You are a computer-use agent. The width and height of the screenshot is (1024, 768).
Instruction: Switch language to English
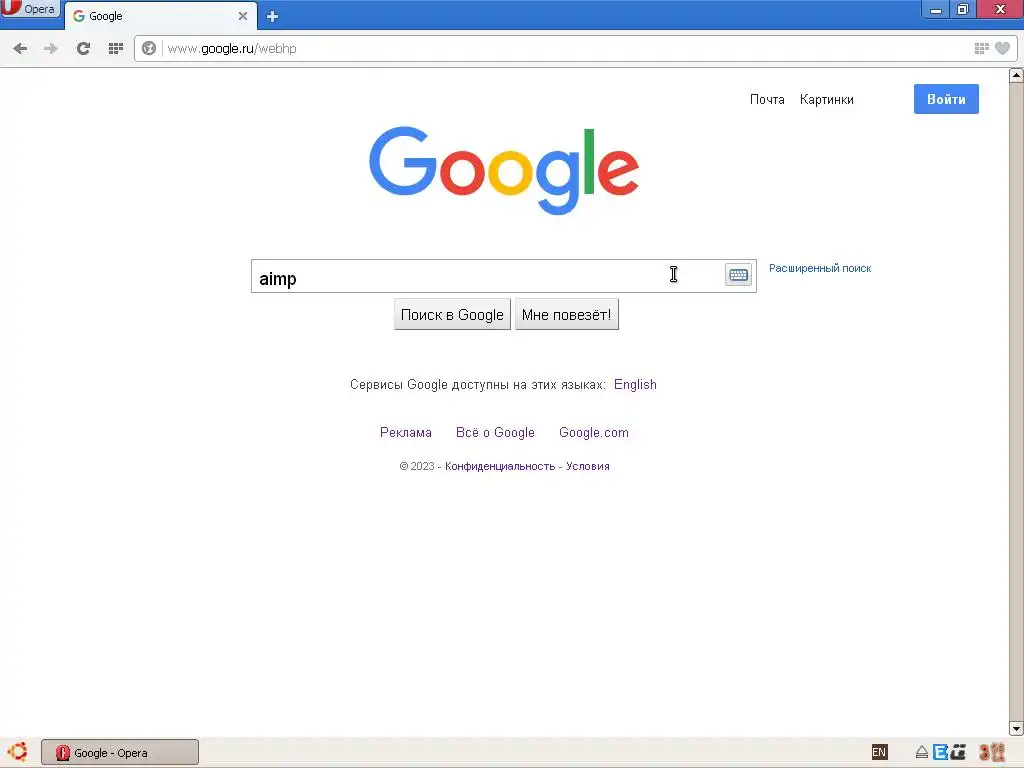click(635, 385)
